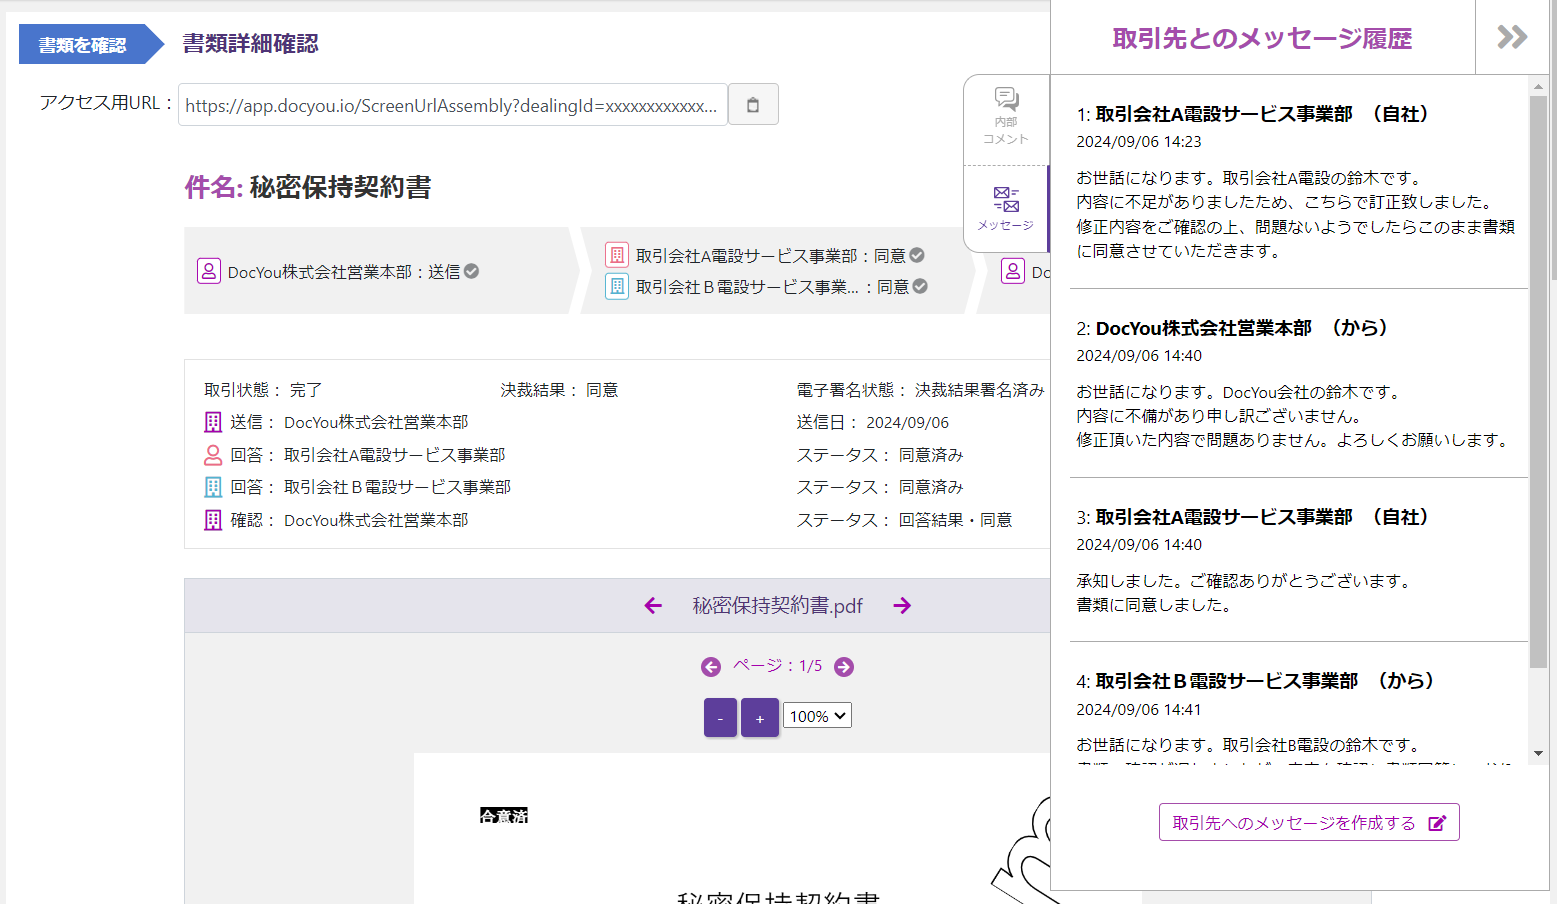
Task: Go to previous file with left arrow
Action: click(653, 606)
